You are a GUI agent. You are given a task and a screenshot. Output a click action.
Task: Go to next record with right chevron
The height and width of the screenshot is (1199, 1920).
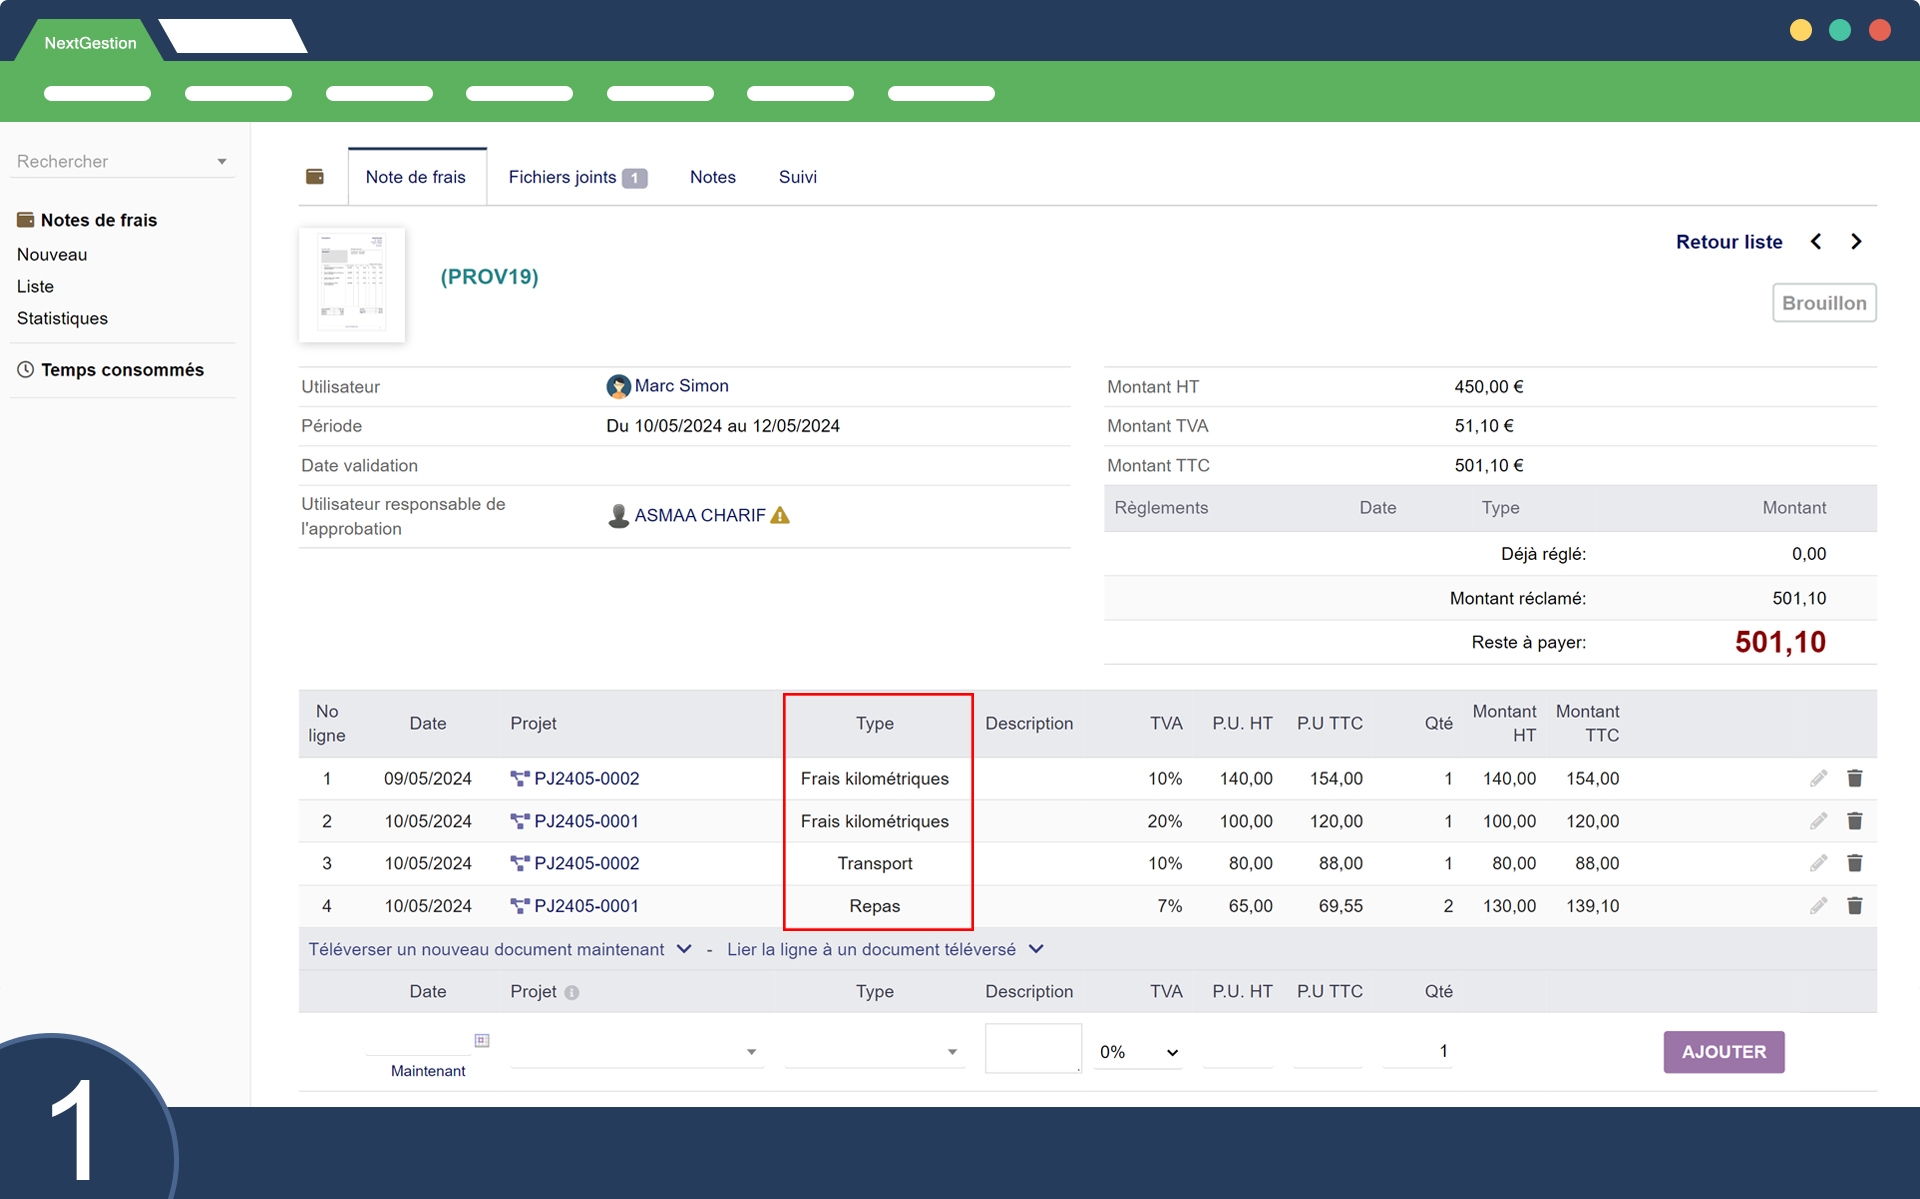coord(1856,241)
